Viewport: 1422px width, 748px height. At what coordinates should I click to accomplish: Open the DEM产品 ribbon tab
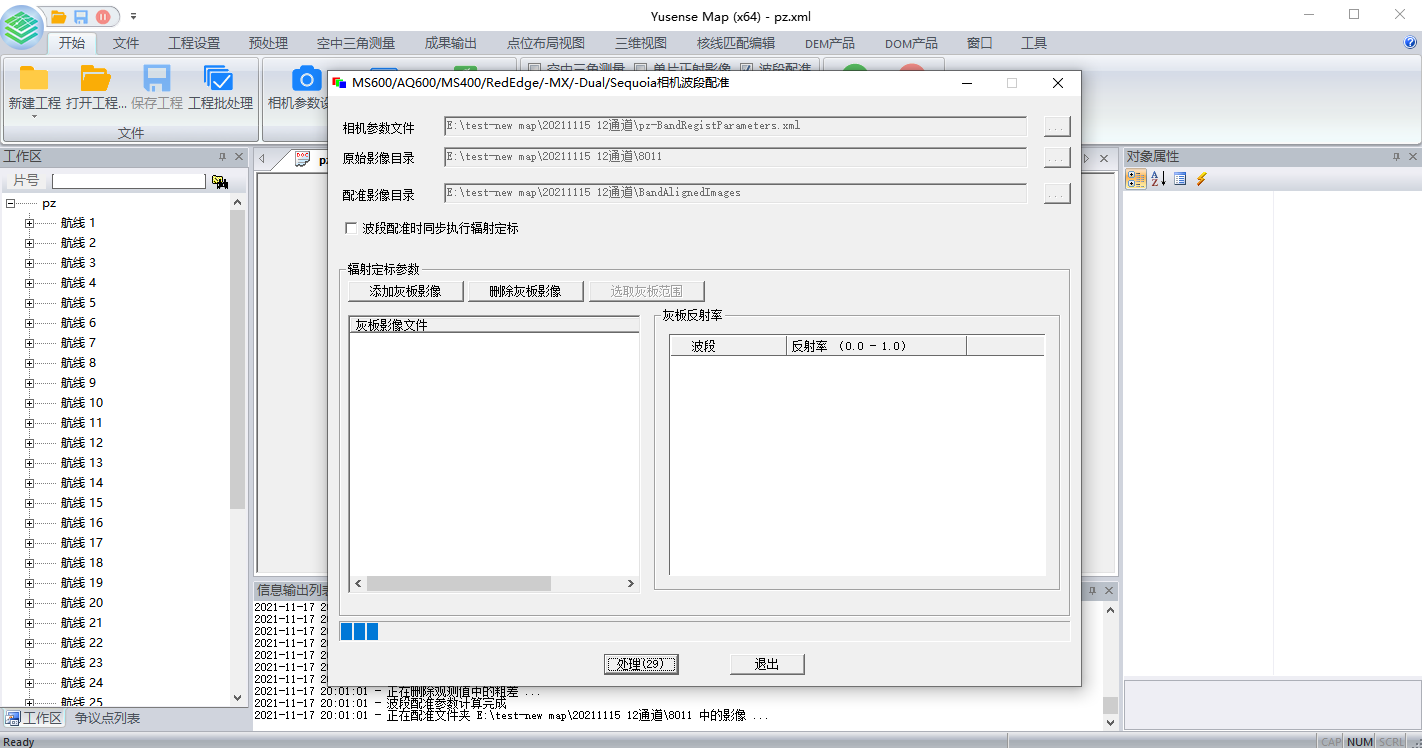(830, 43)
